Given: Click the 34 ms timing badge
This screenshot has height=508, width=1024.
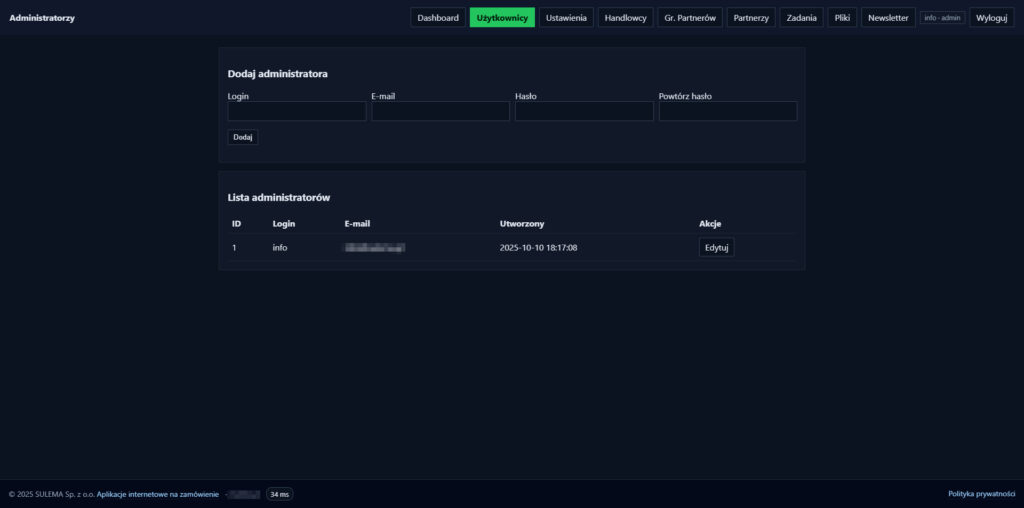Looking at the screenshot, I should 279,494.
